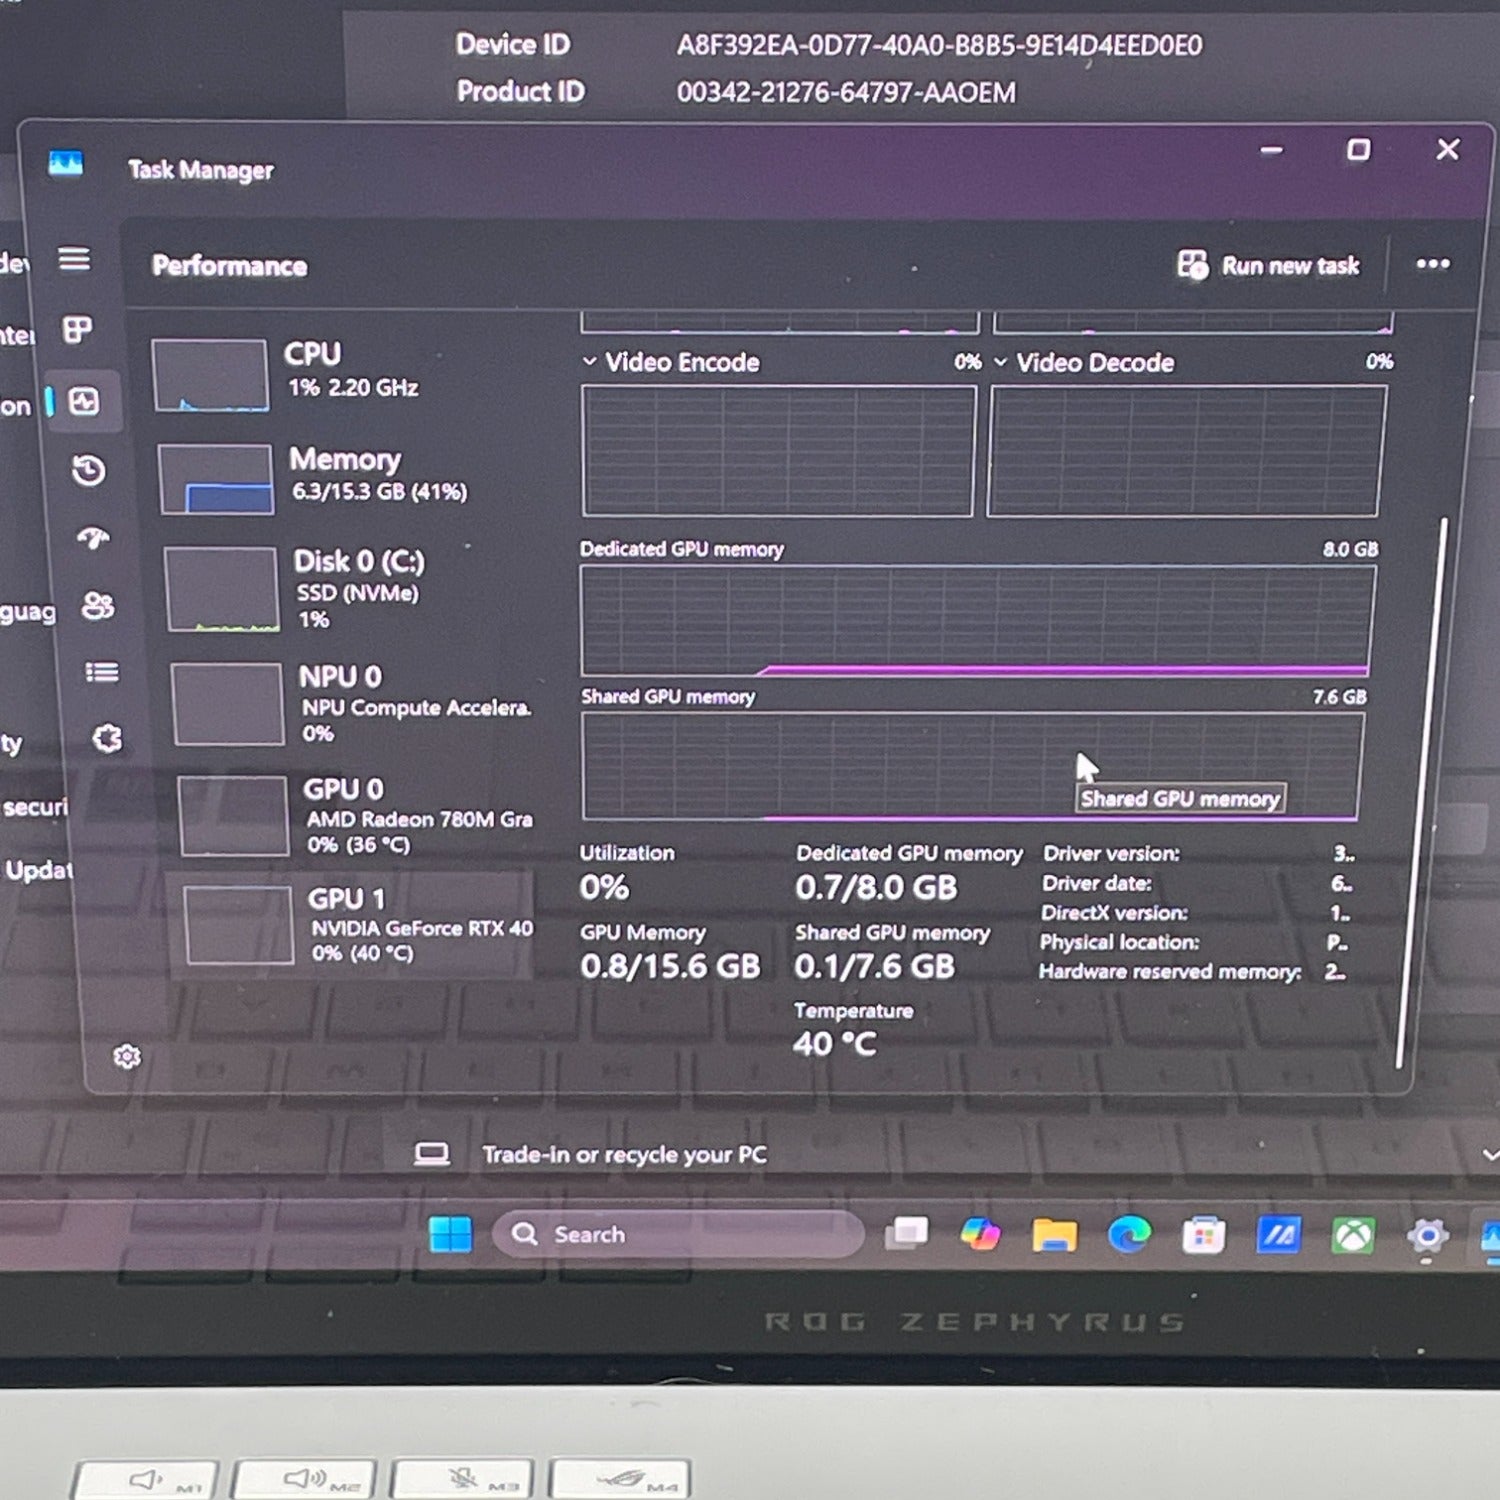Open App history icon in sidebar
The image size is (1500, 1500).
(x=89, y=470)
